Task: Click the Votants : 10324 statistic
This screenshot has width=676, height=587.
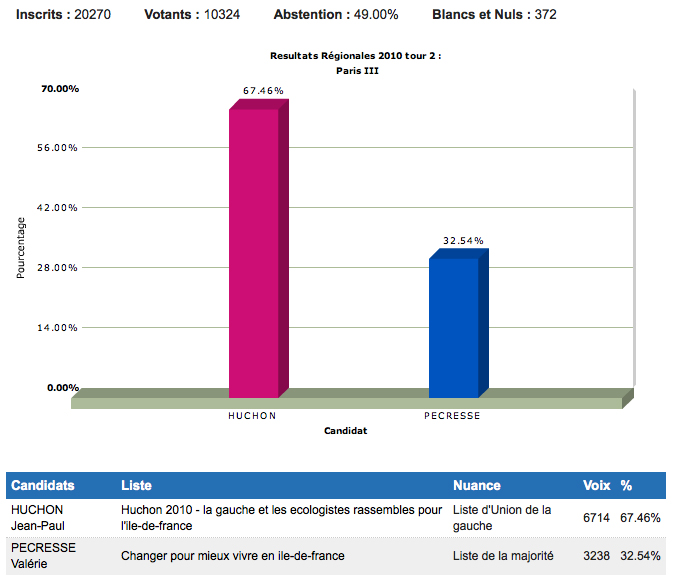Action: click(x=192, y=15)
